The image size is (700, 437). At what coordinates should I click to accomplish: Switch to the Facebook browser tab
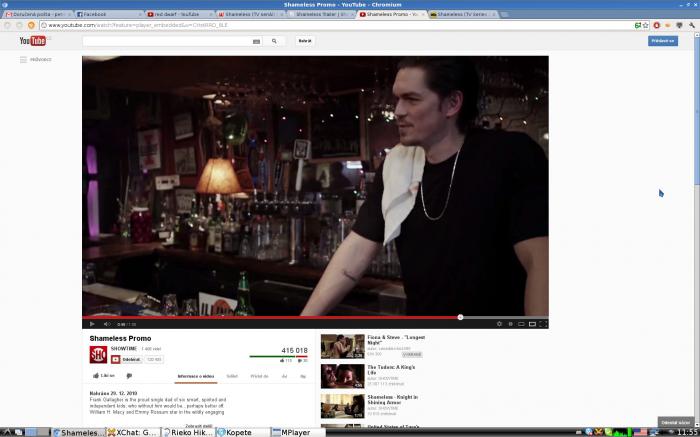[109, 14]
